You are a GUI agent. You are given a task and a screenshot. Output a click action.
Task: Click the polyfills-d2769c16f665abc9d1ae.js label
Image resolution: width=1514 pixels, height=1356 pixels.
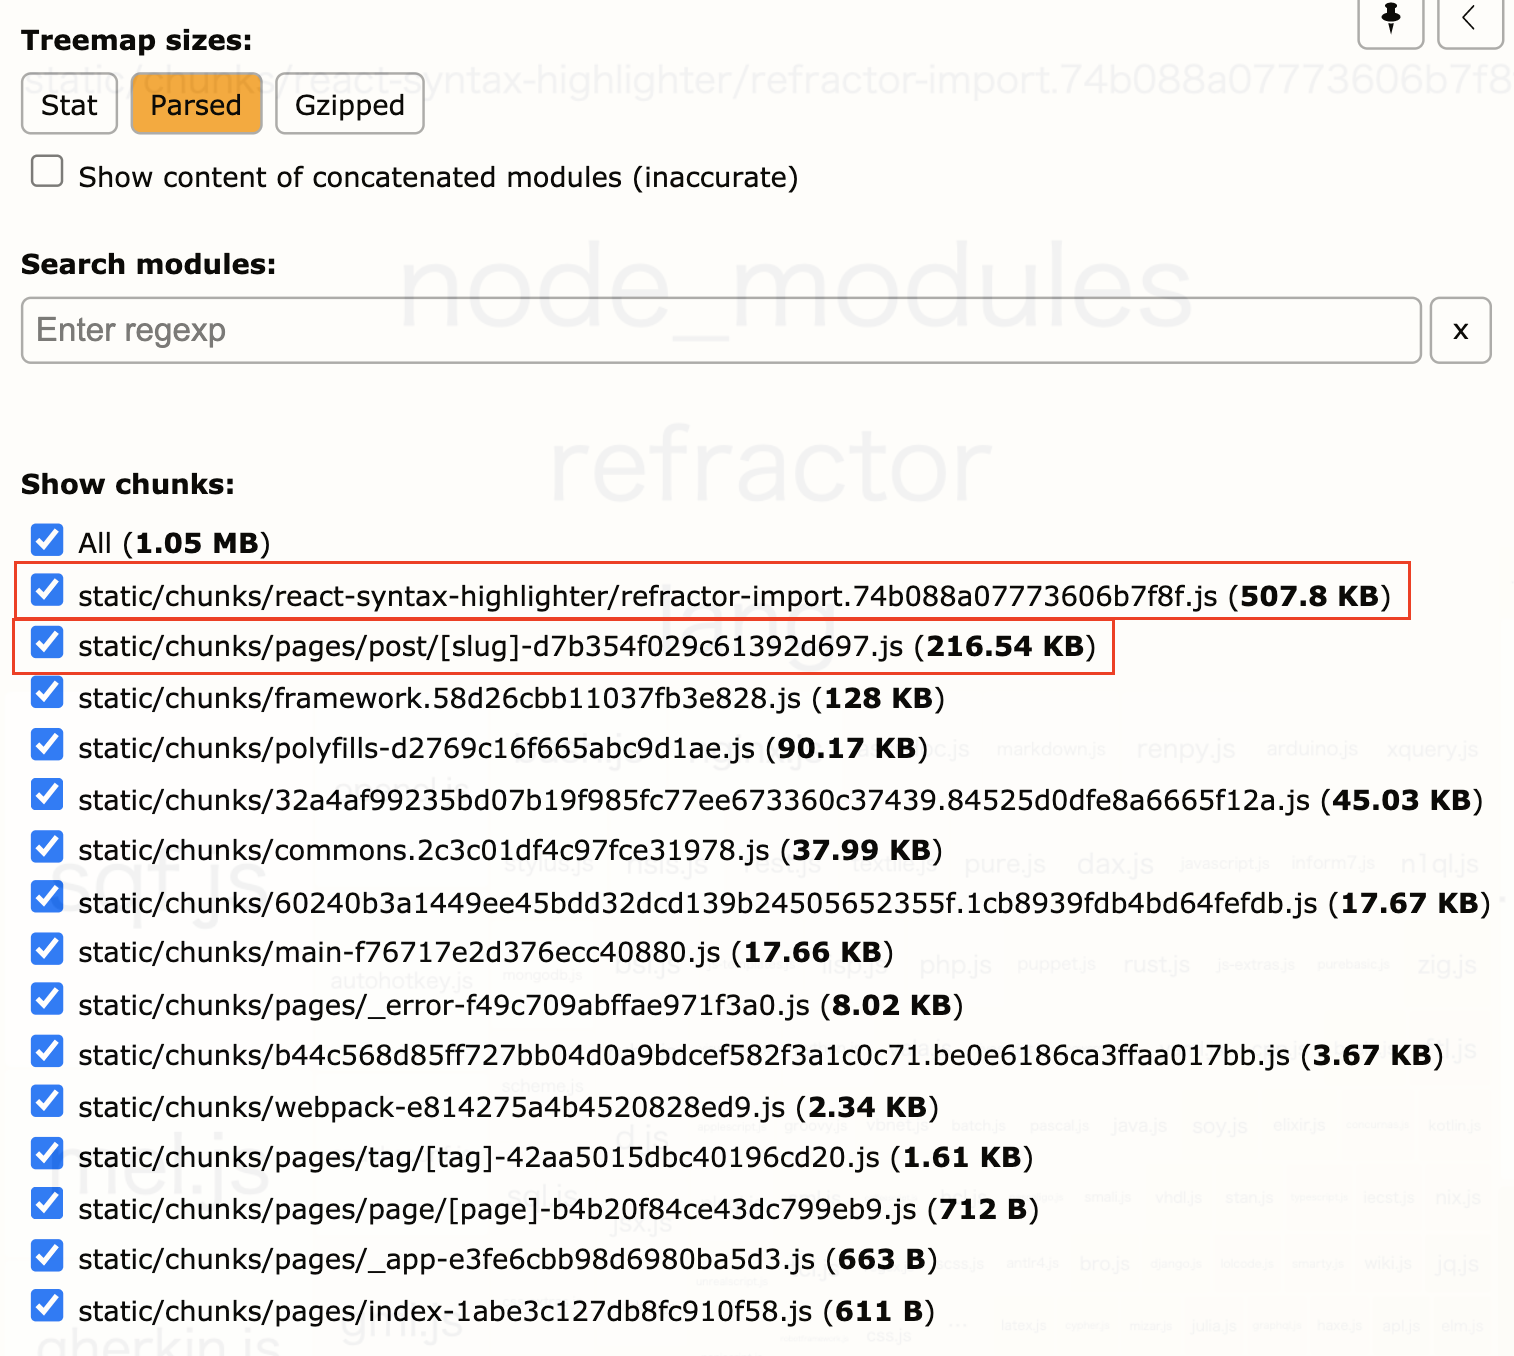(x=503, y=749)
